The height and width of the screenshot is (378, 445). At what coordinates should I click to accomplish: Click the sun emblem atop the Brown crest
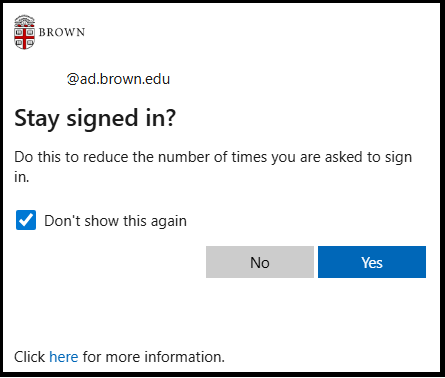point(24,19)
